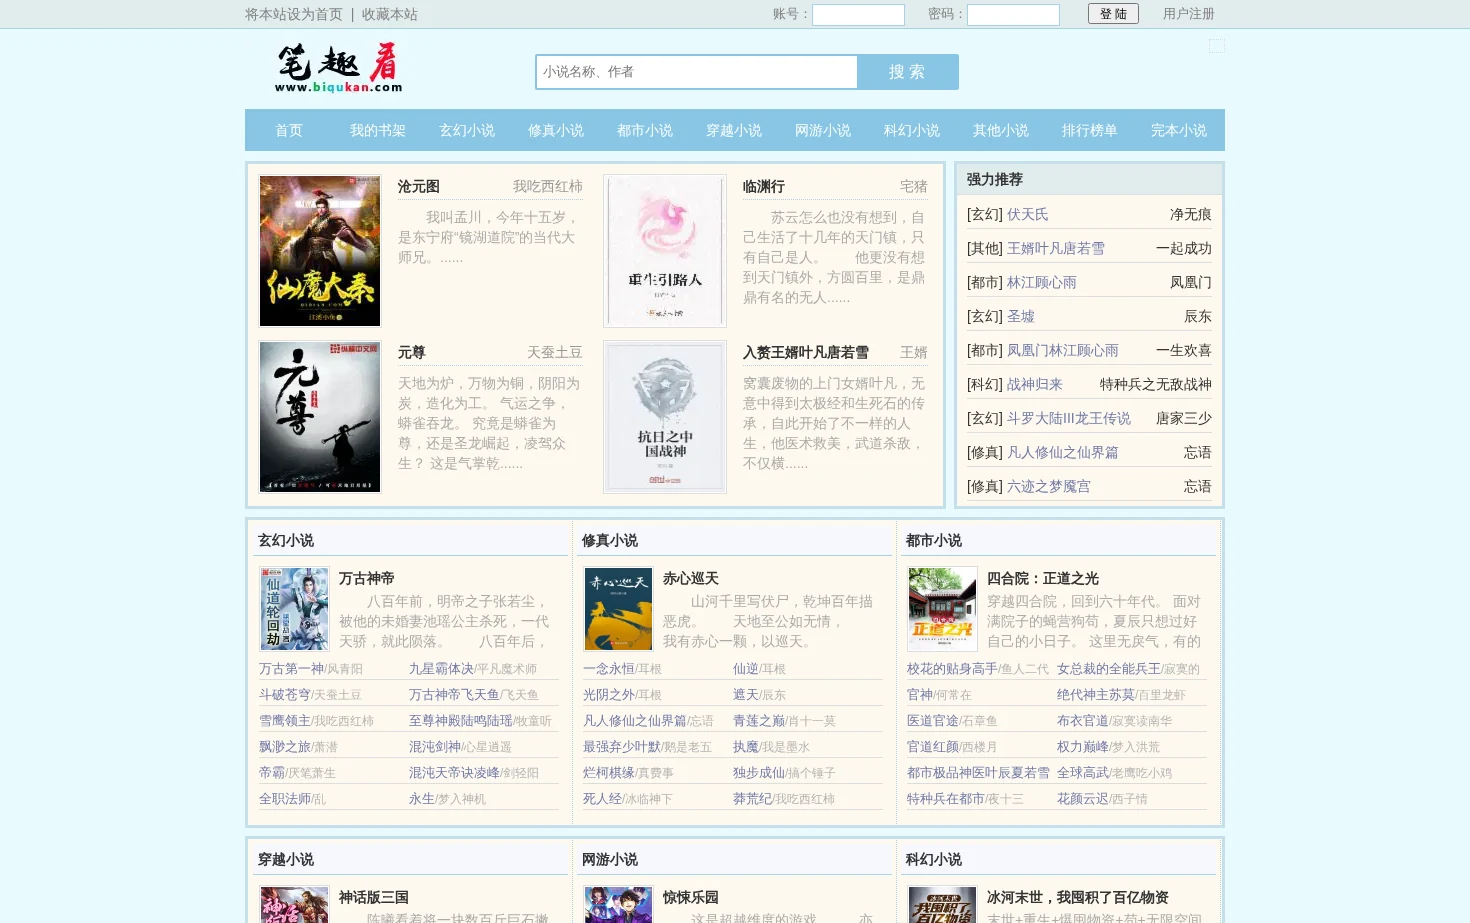1470x923 pixels.
Task: Open recommended novel 王婿叶凡唐若雪
Action: point(1056,248)
